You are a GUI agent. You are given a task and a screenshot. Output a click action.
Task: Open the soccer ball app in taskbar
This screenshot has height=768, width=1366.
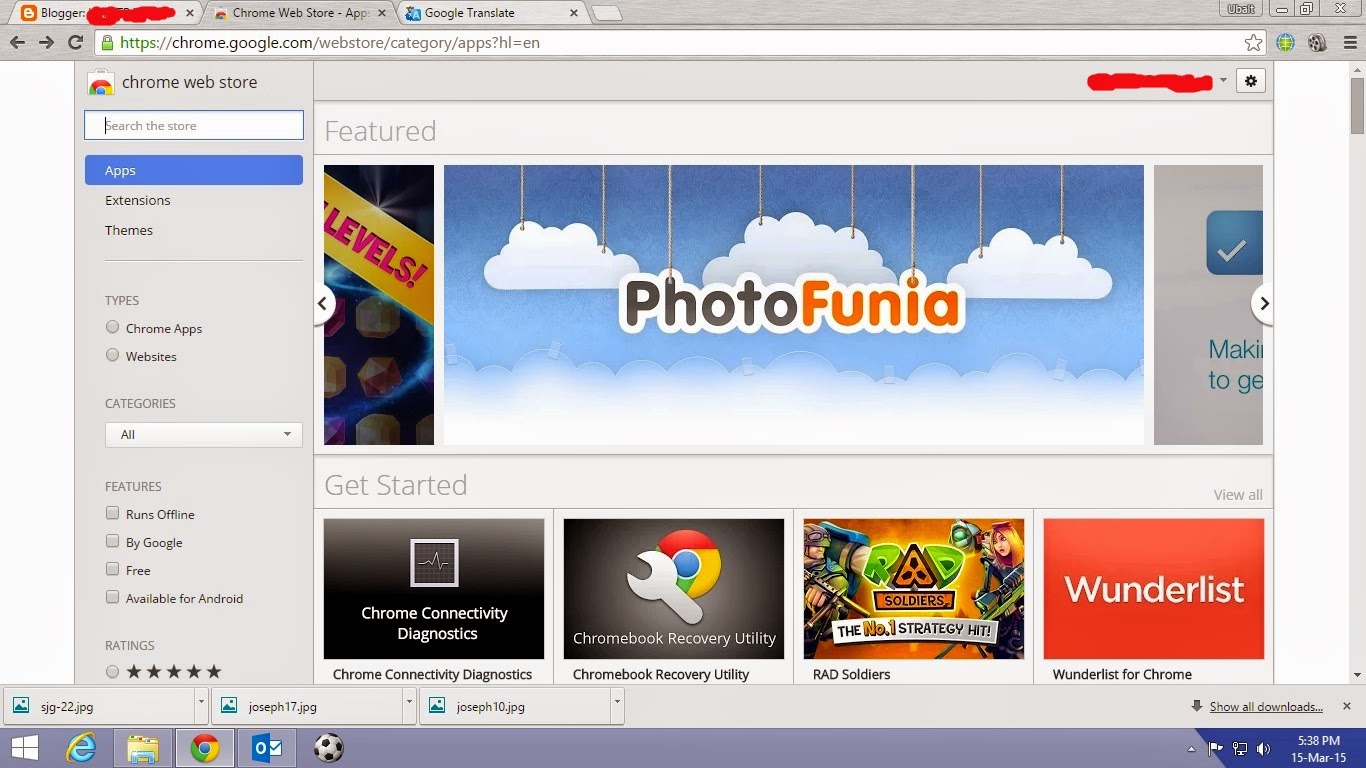tap(328, 748)
